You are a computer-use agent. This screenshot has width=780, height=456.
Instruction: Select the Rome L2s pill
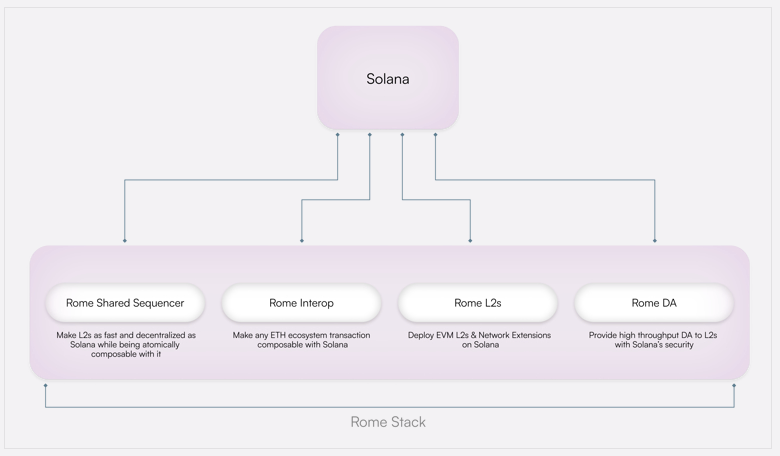coord(478,303)
